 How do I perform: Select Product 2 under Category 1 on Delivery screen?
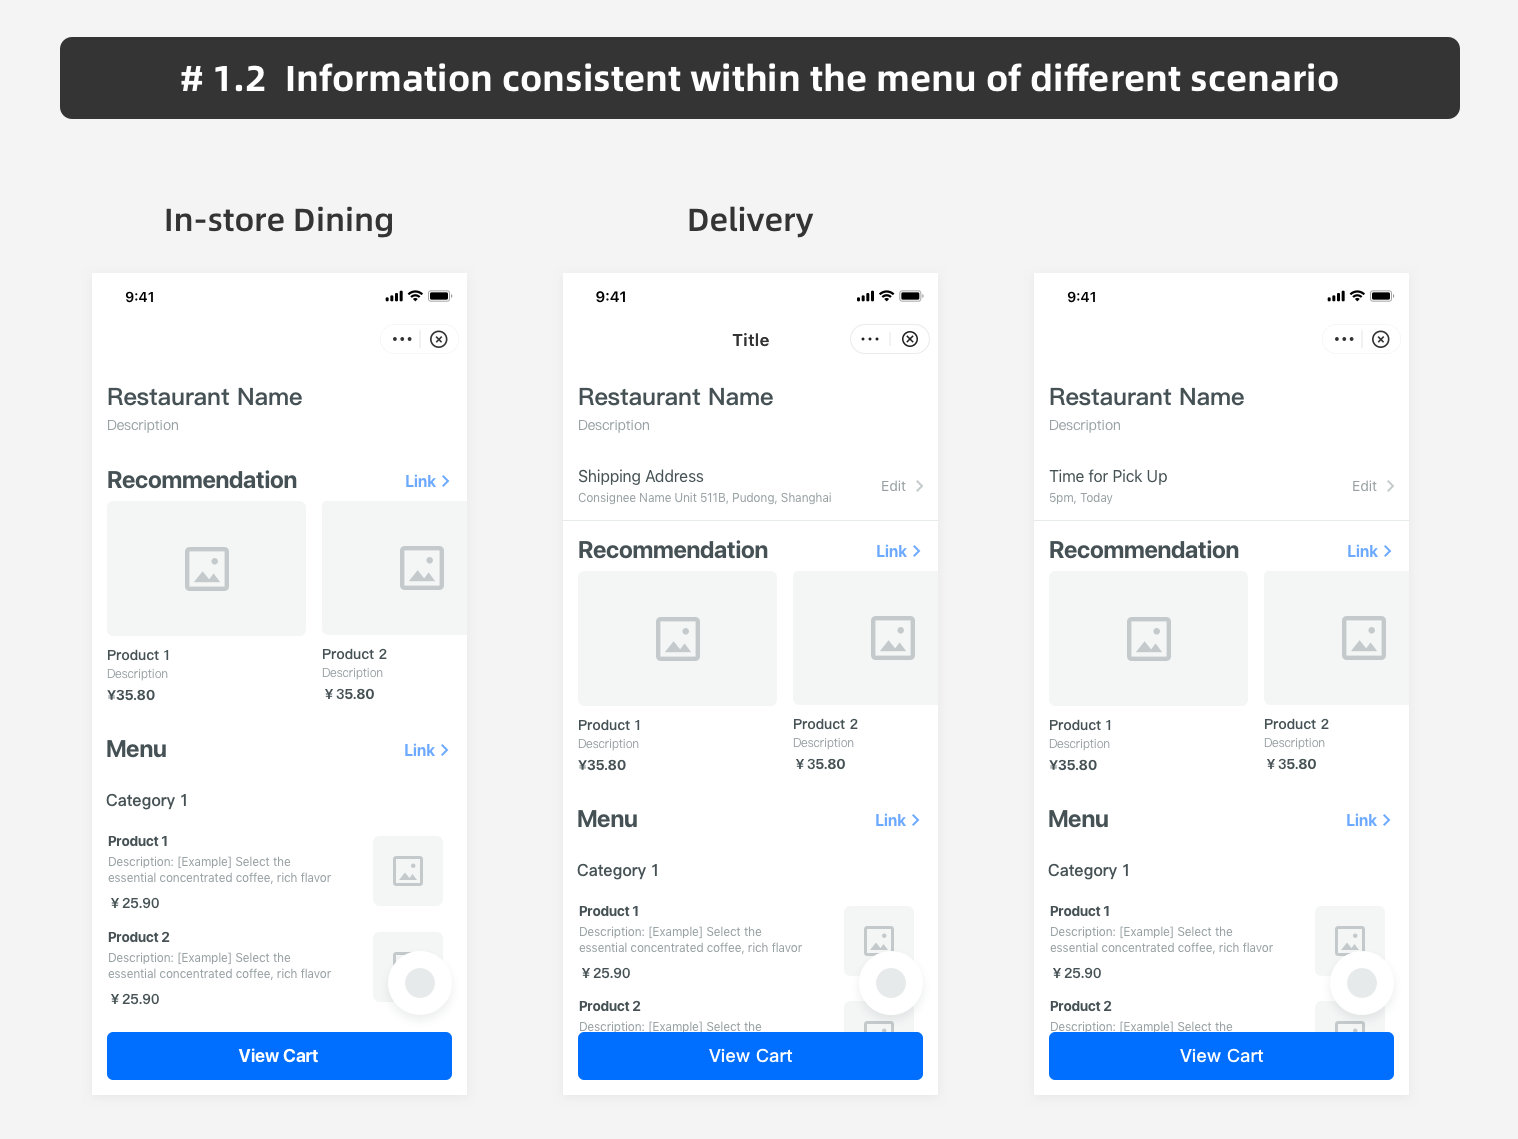coord(609,1006)
